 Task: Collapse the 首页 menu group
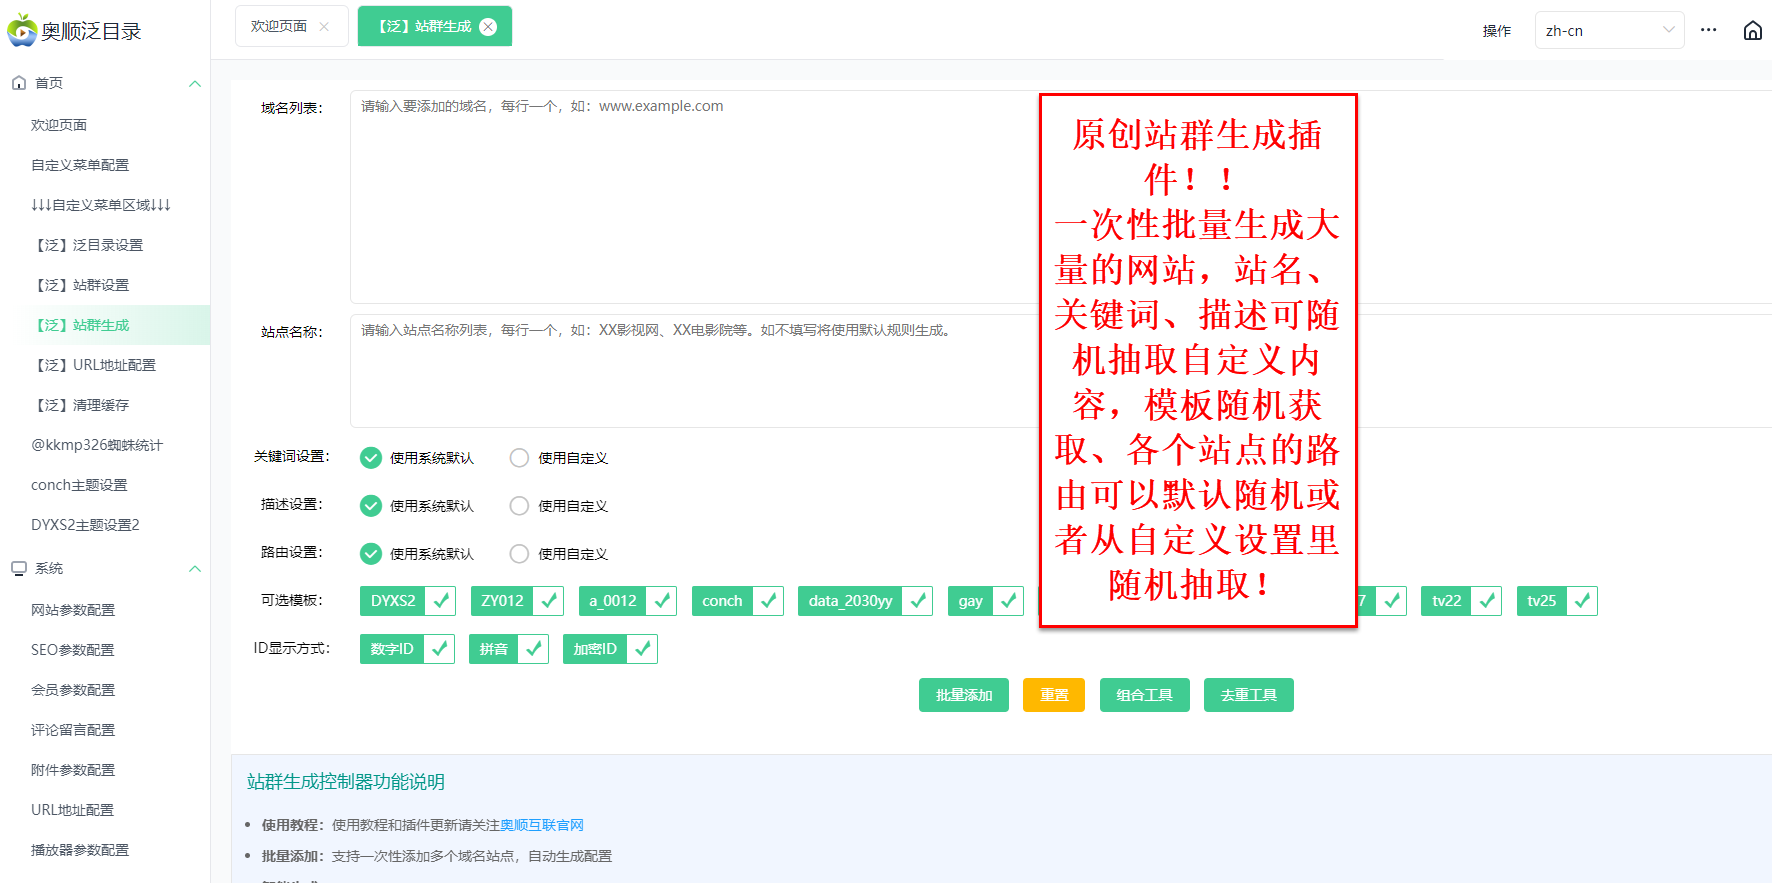point(195,84)
